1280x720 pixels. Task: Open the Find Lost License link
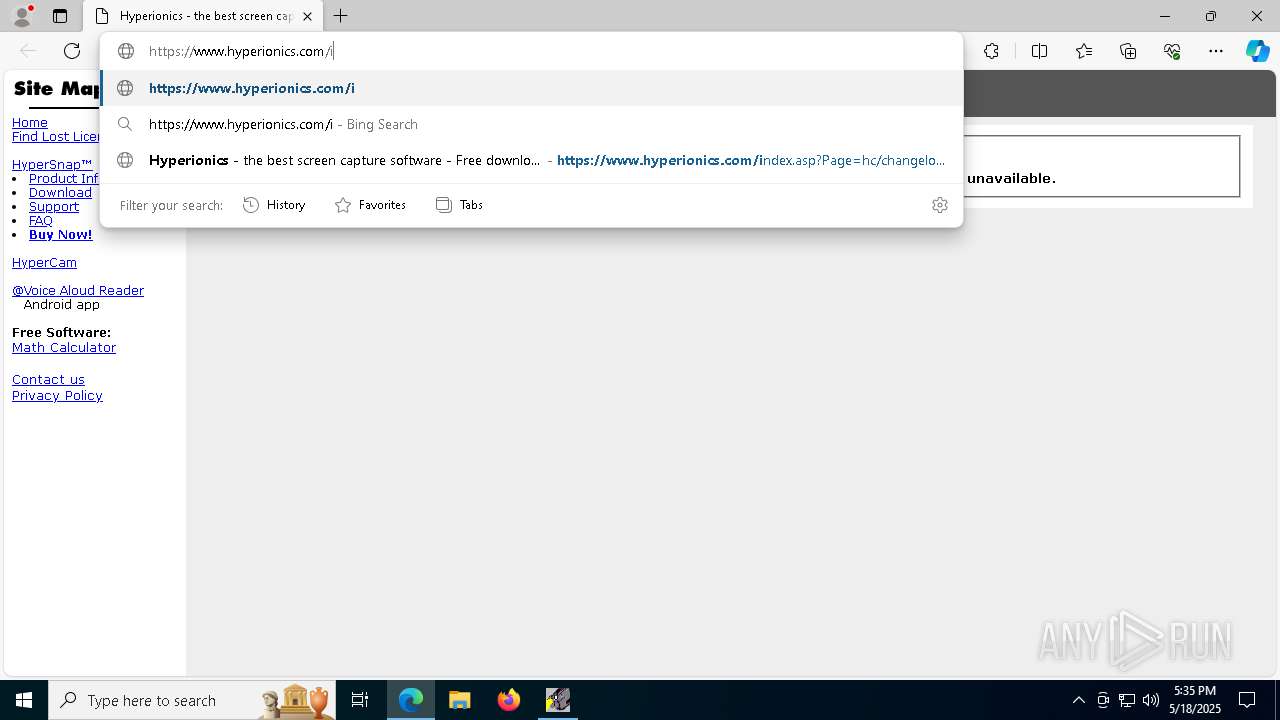56,136
